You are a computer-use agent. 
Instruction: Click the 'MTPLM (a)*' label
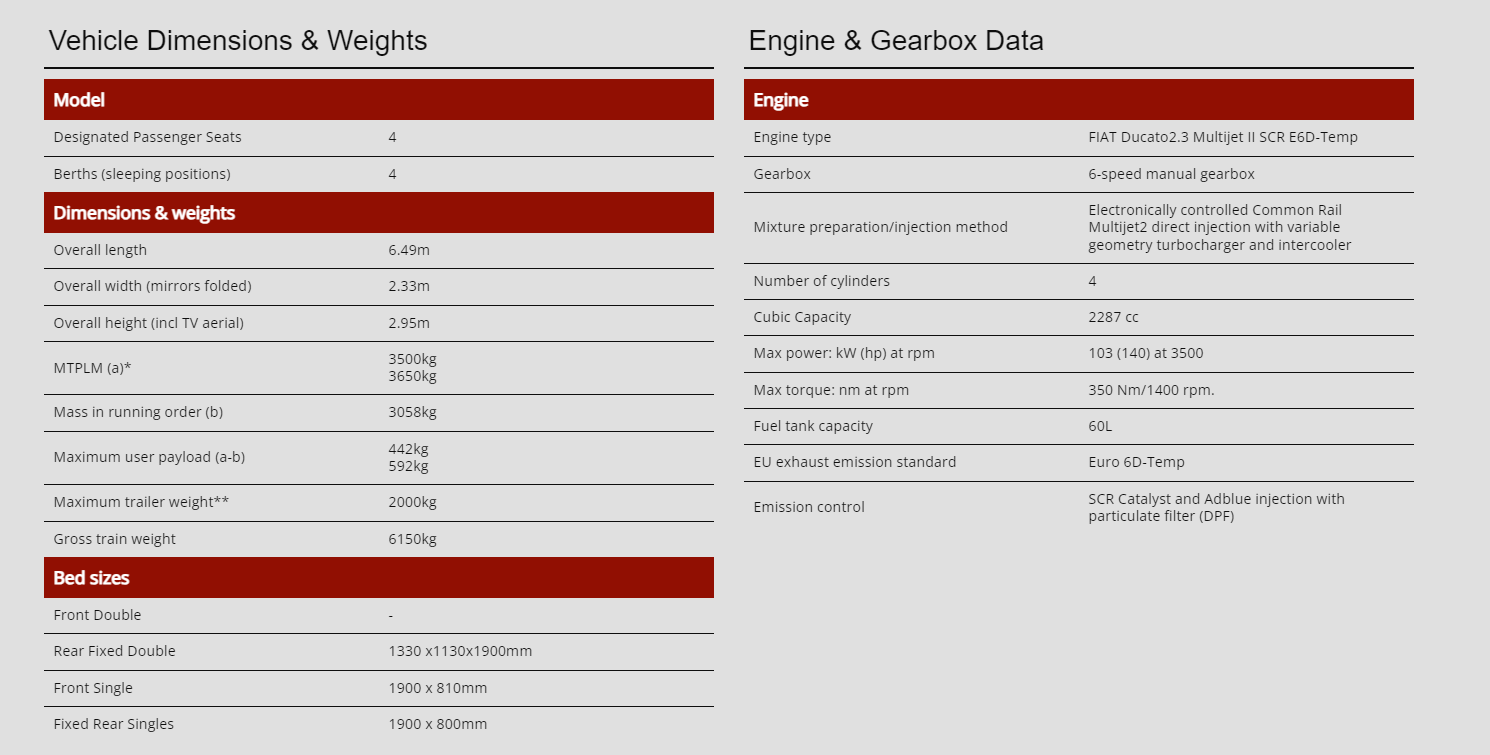pyautogui.click(x=93, y=368)
